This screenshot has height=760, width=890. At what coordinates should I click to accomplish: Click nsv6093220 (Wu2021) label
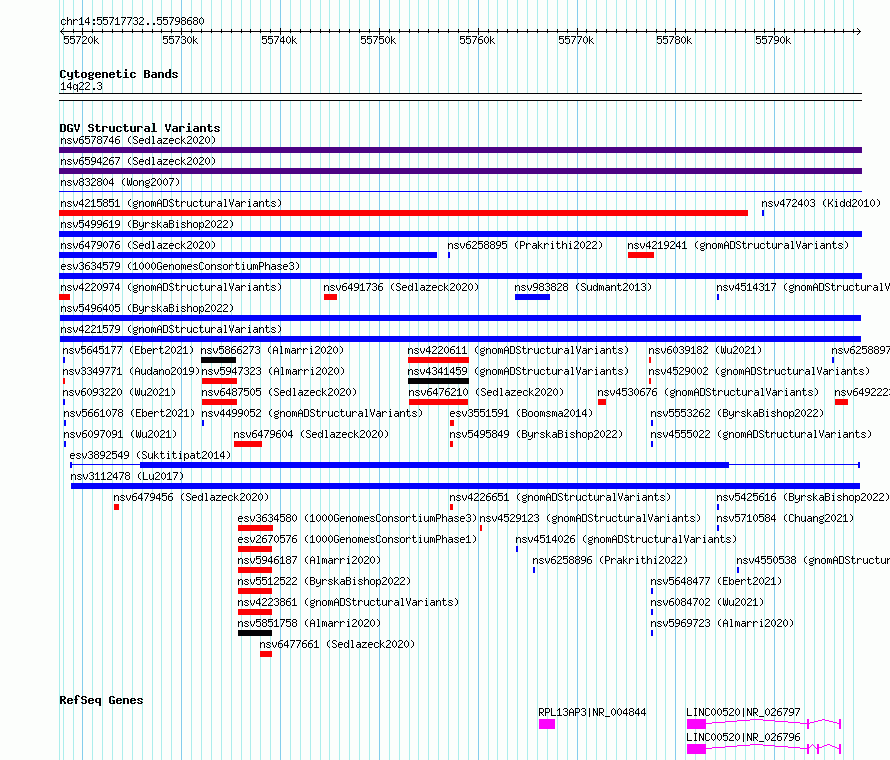119,392
